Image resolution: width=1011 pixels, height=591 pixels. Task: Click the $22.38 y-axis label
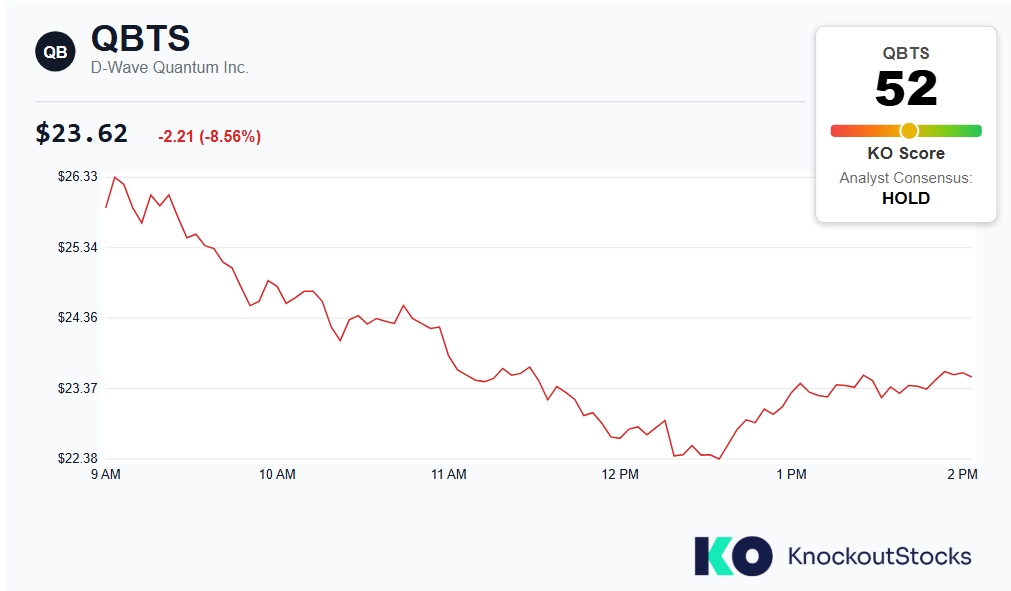click(x=78, y=458)
